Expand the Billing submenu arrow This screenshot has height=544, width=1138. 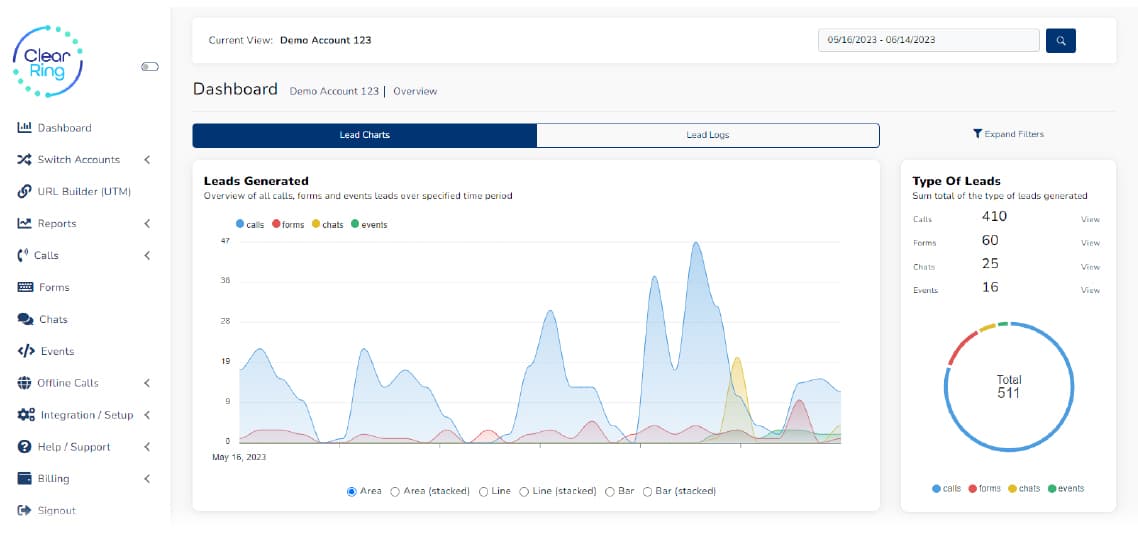pos(147,479)
